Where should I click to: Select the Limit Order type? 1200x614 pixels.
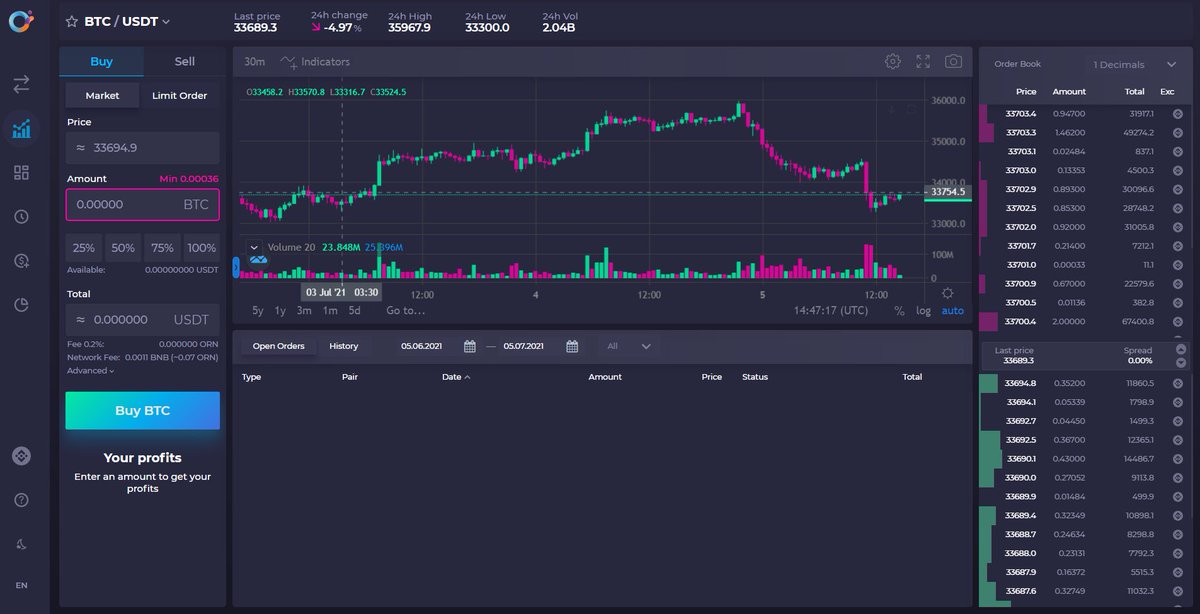coord(180,96)
